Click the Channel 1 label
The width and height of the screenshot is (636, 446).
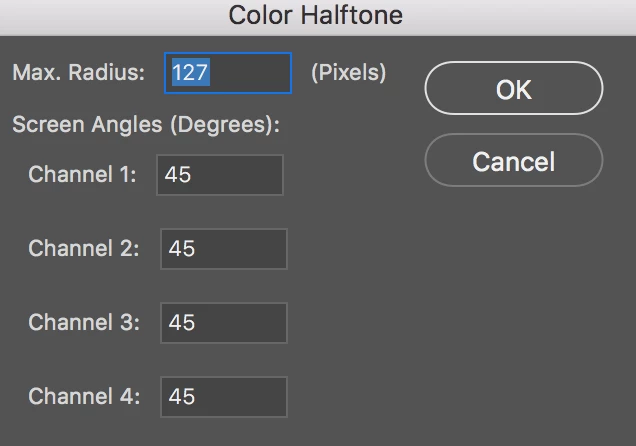coord(81,175)
